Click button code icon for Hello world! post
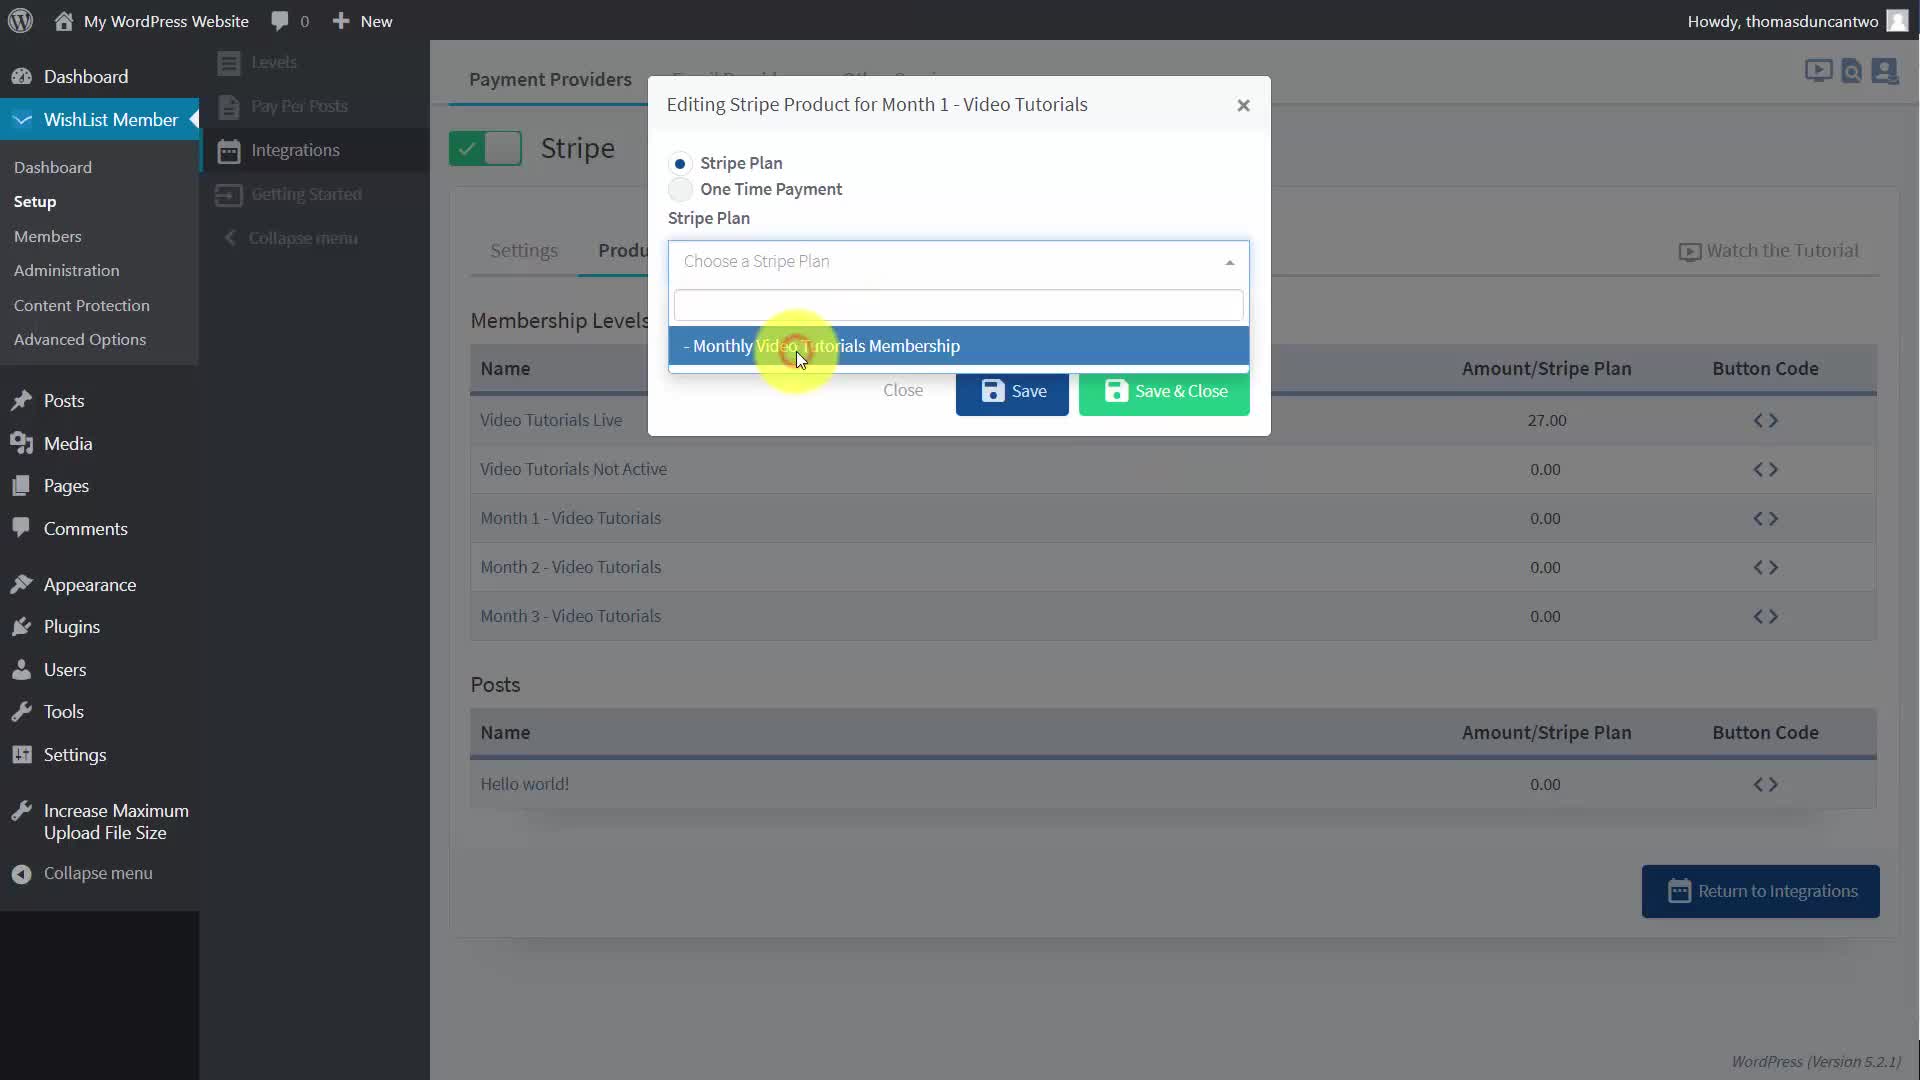 [1765, 785]
